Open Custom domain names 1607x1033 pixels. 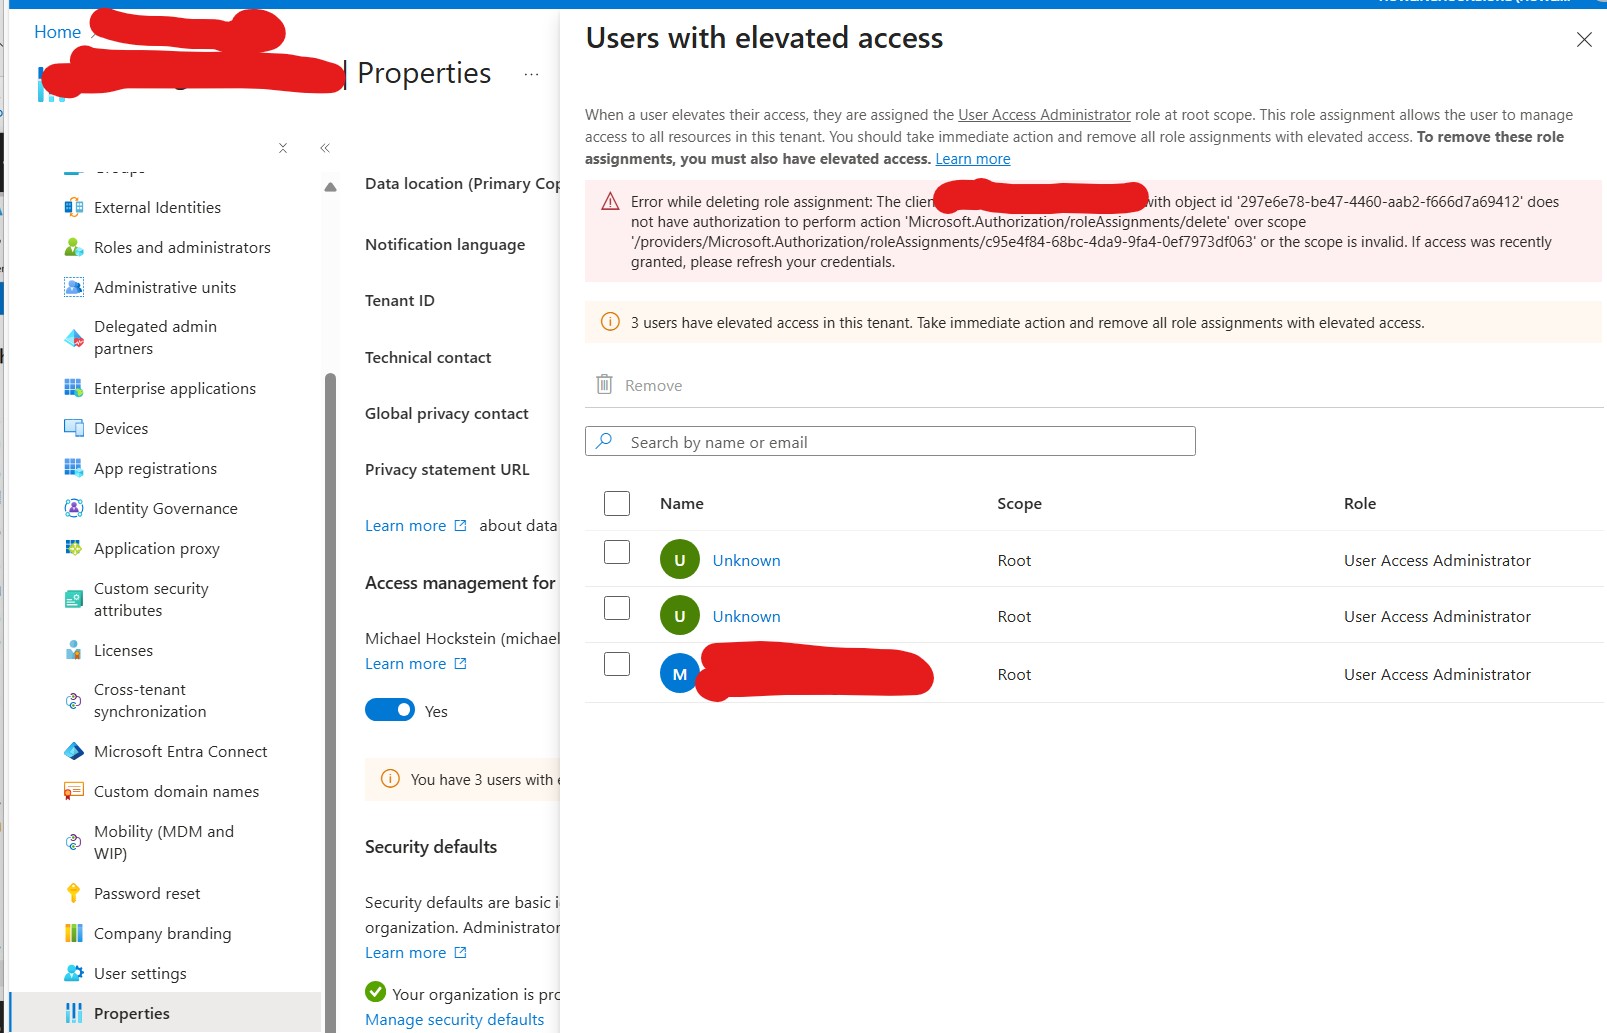click(x=175, y=791)
